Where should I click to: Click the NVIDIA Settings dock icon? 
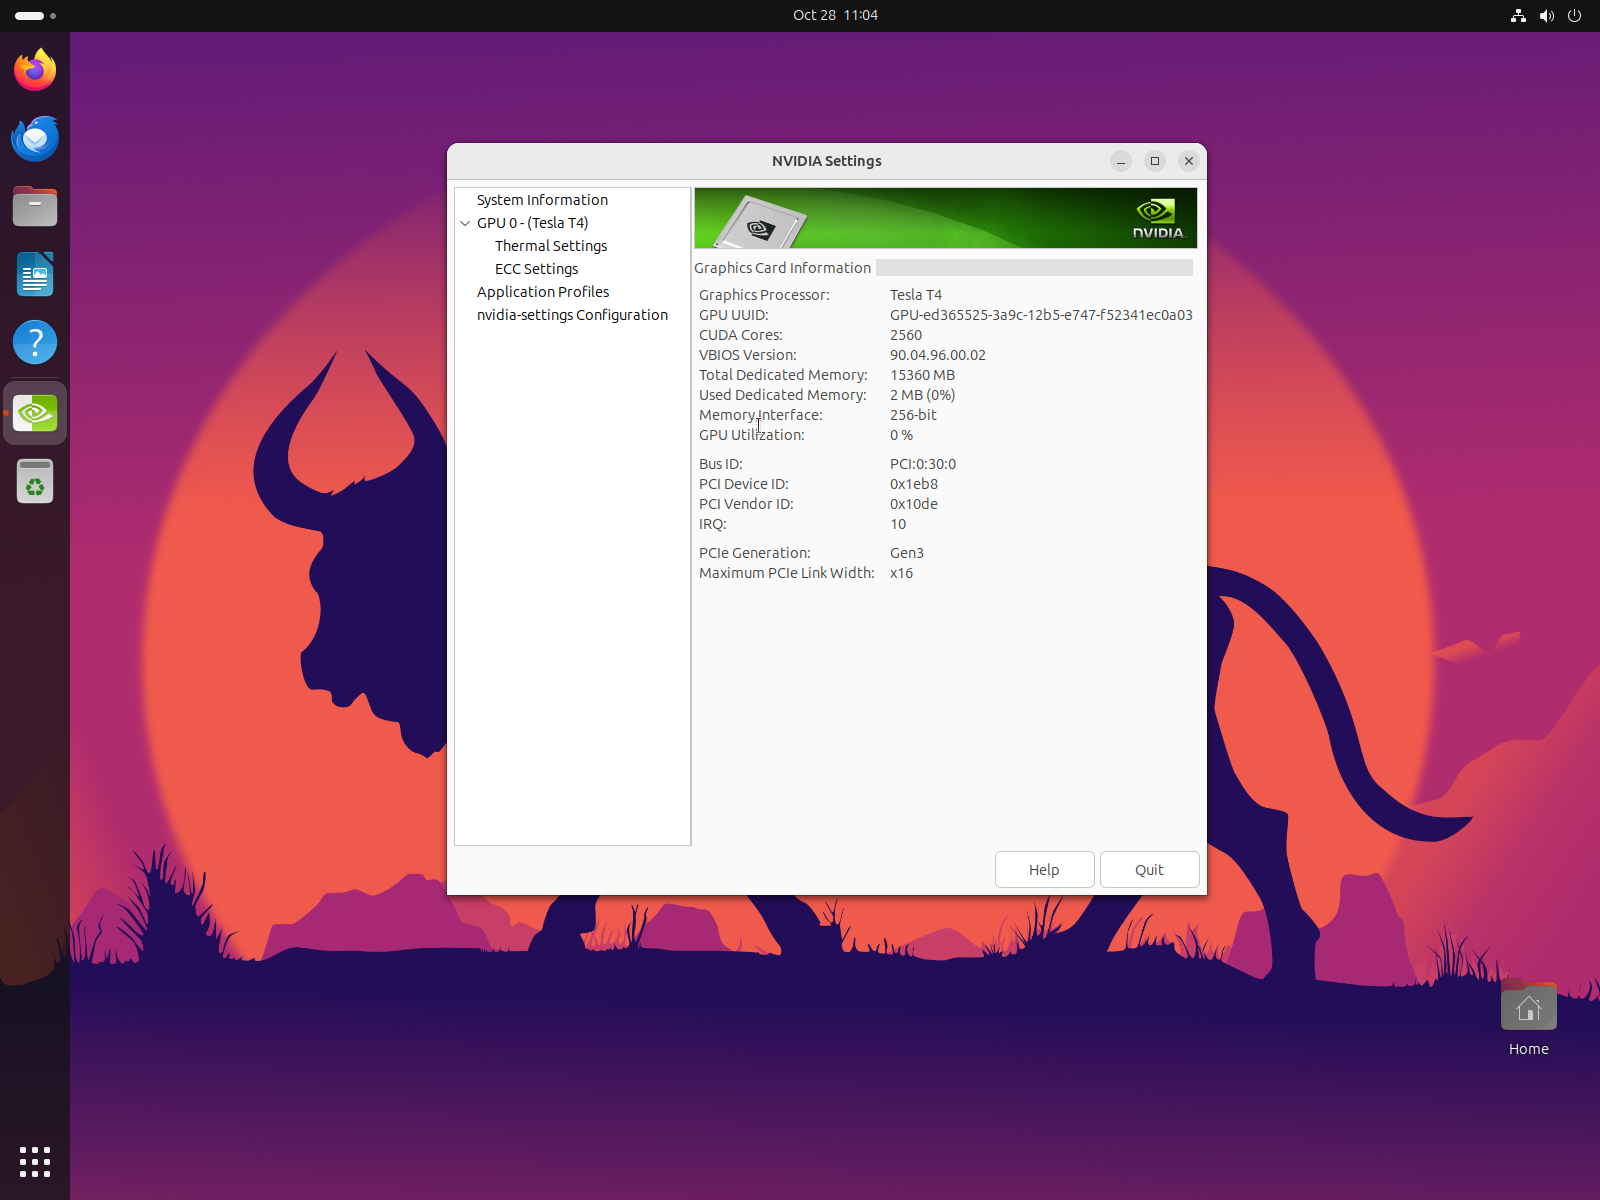pyautogui.click(x=35, y=412)
